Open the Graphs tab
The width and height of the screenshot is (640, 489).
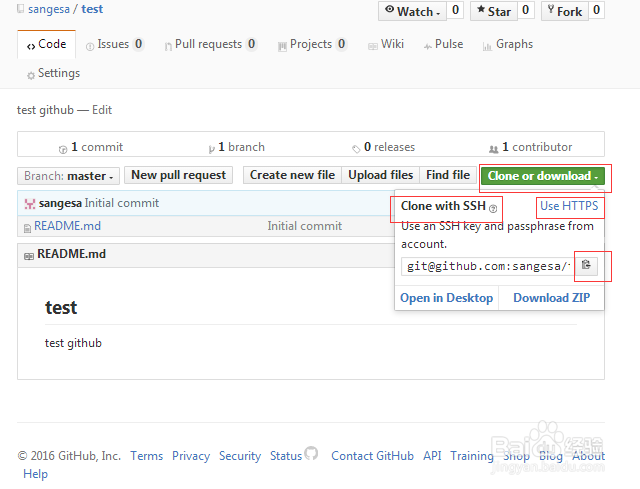click(x=508, y=44)
